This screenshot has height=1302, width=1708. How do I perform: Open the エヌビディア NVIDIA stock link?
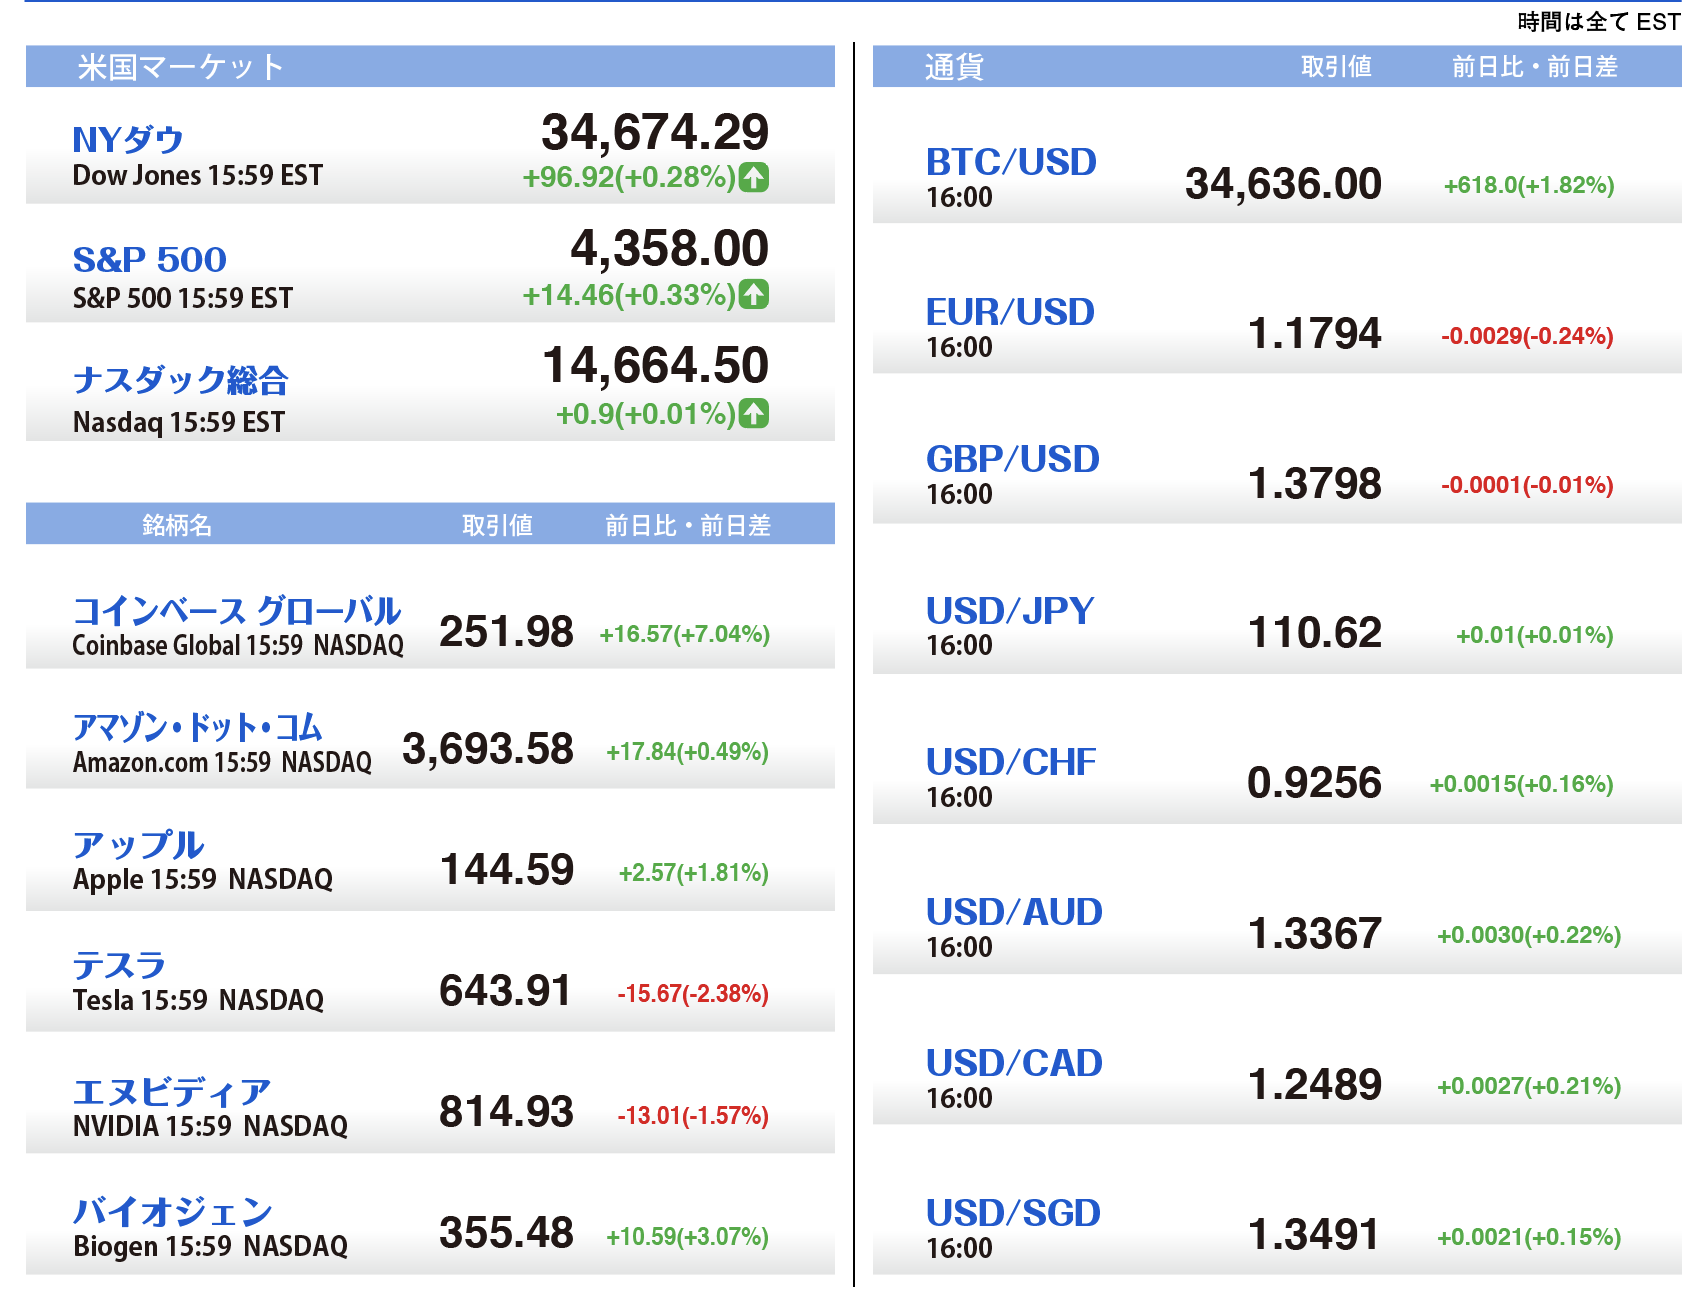tap(172, 1092)
